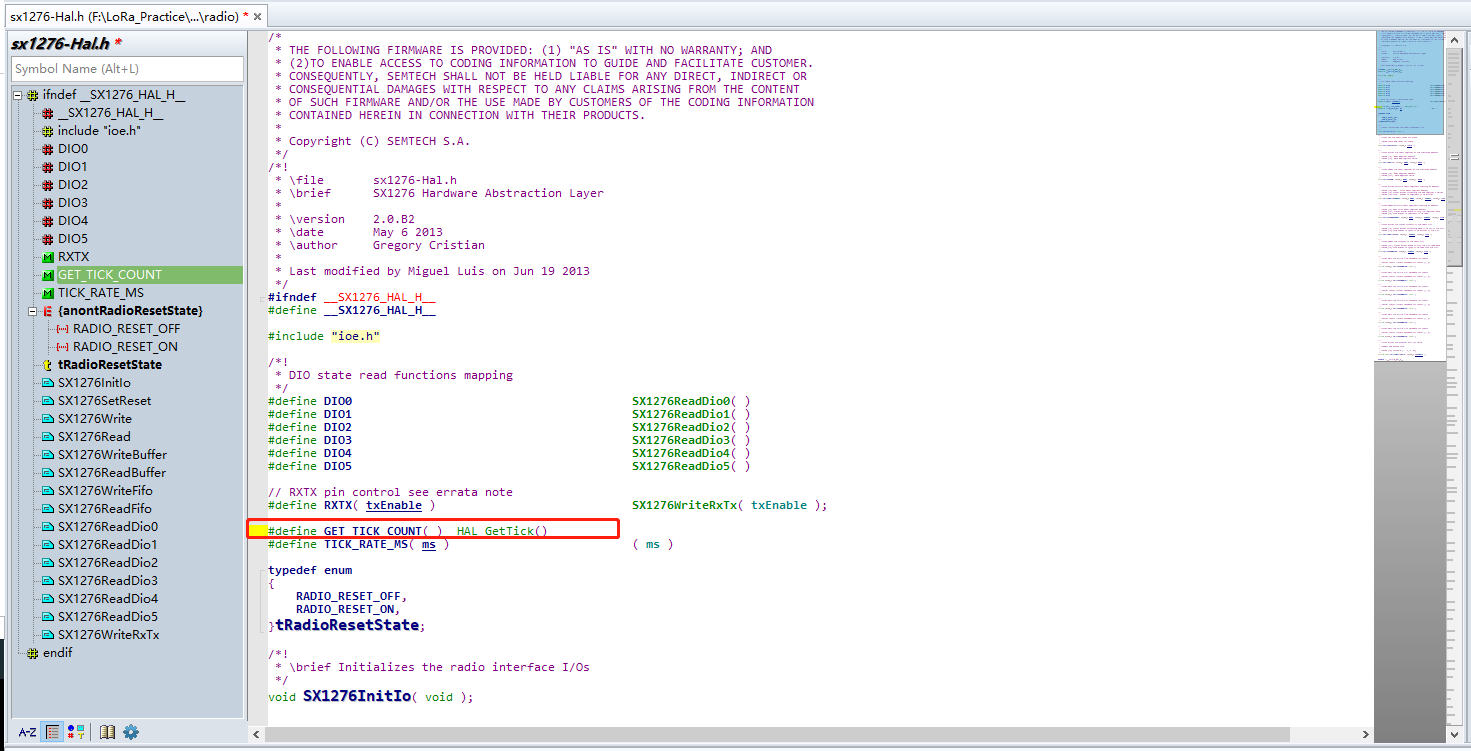Close the sx1276-Hal.h file tab
Image resolution: width=1471 pixels, height=751 pixels.
[258, 17]
